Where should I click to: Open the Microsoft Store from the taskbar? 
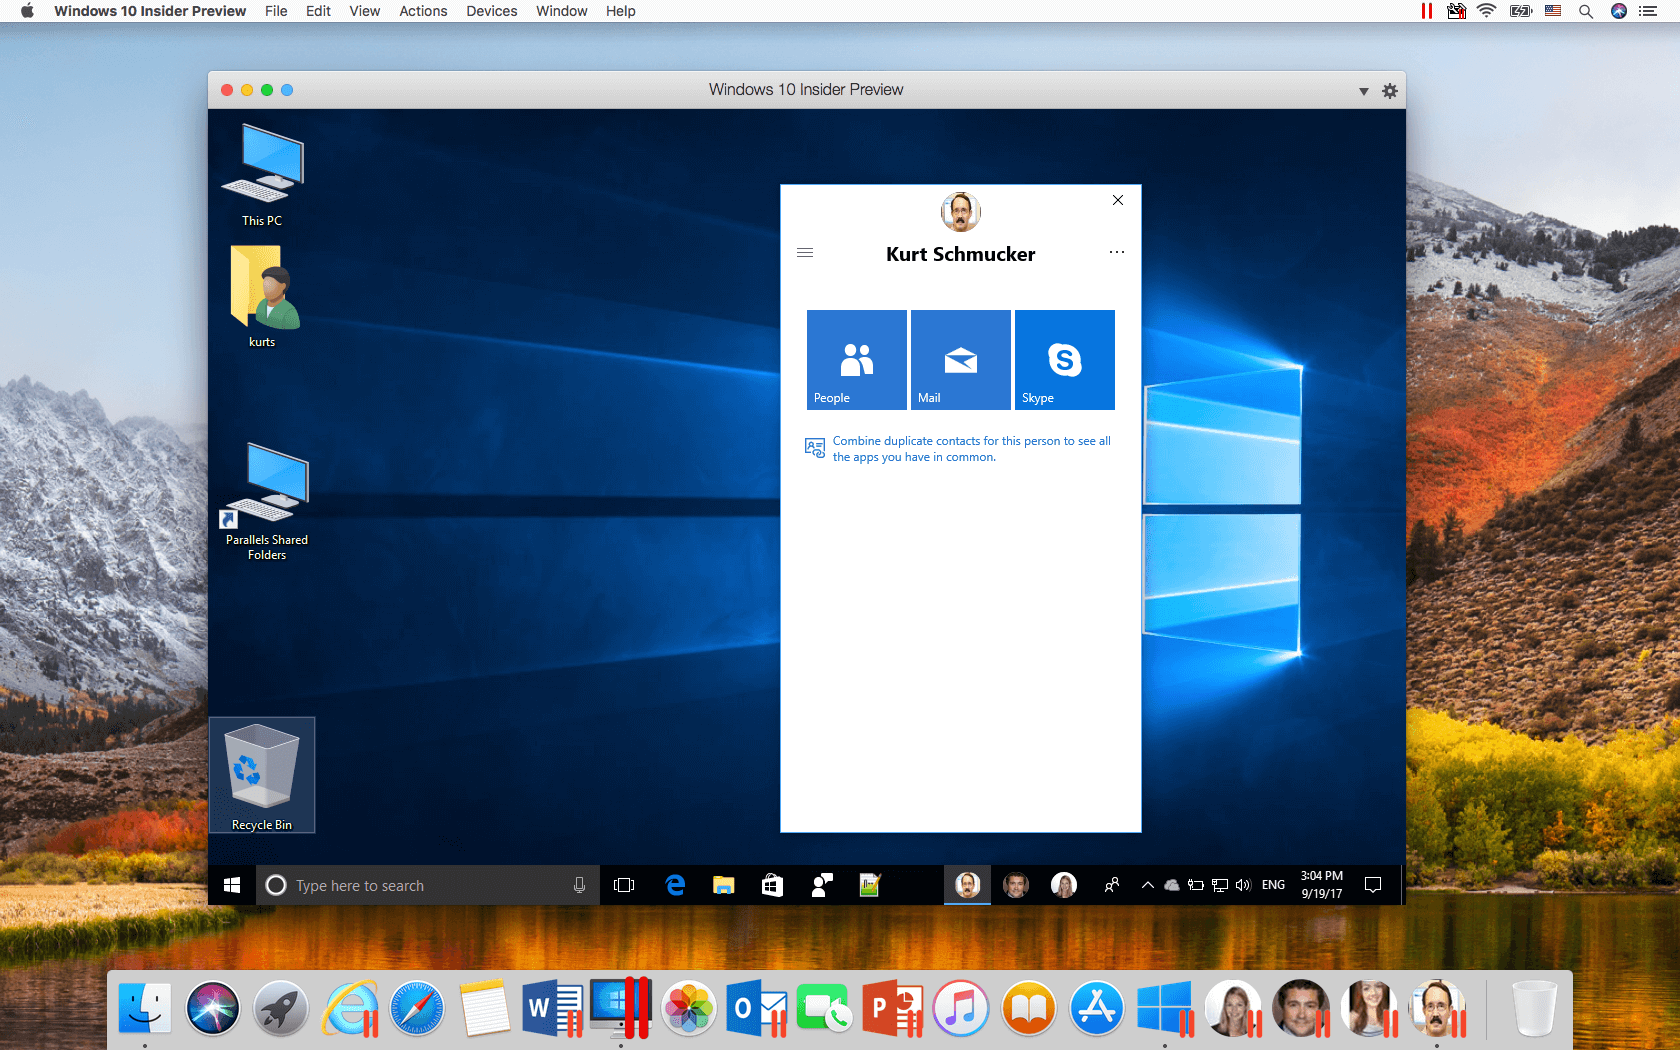click(772, 885)
